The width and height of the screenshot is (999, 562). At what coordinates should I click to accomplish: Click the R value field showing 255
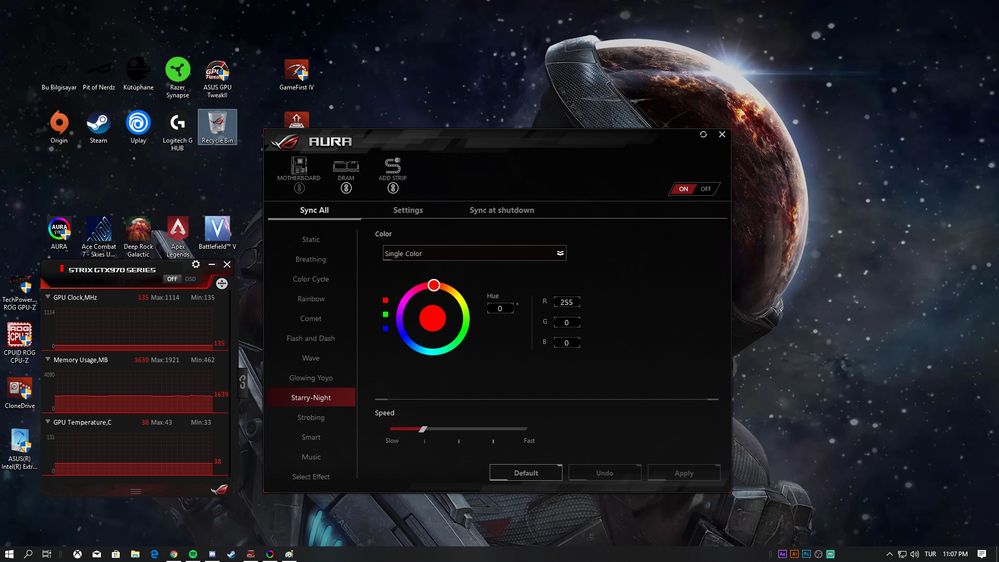point(566,302)
